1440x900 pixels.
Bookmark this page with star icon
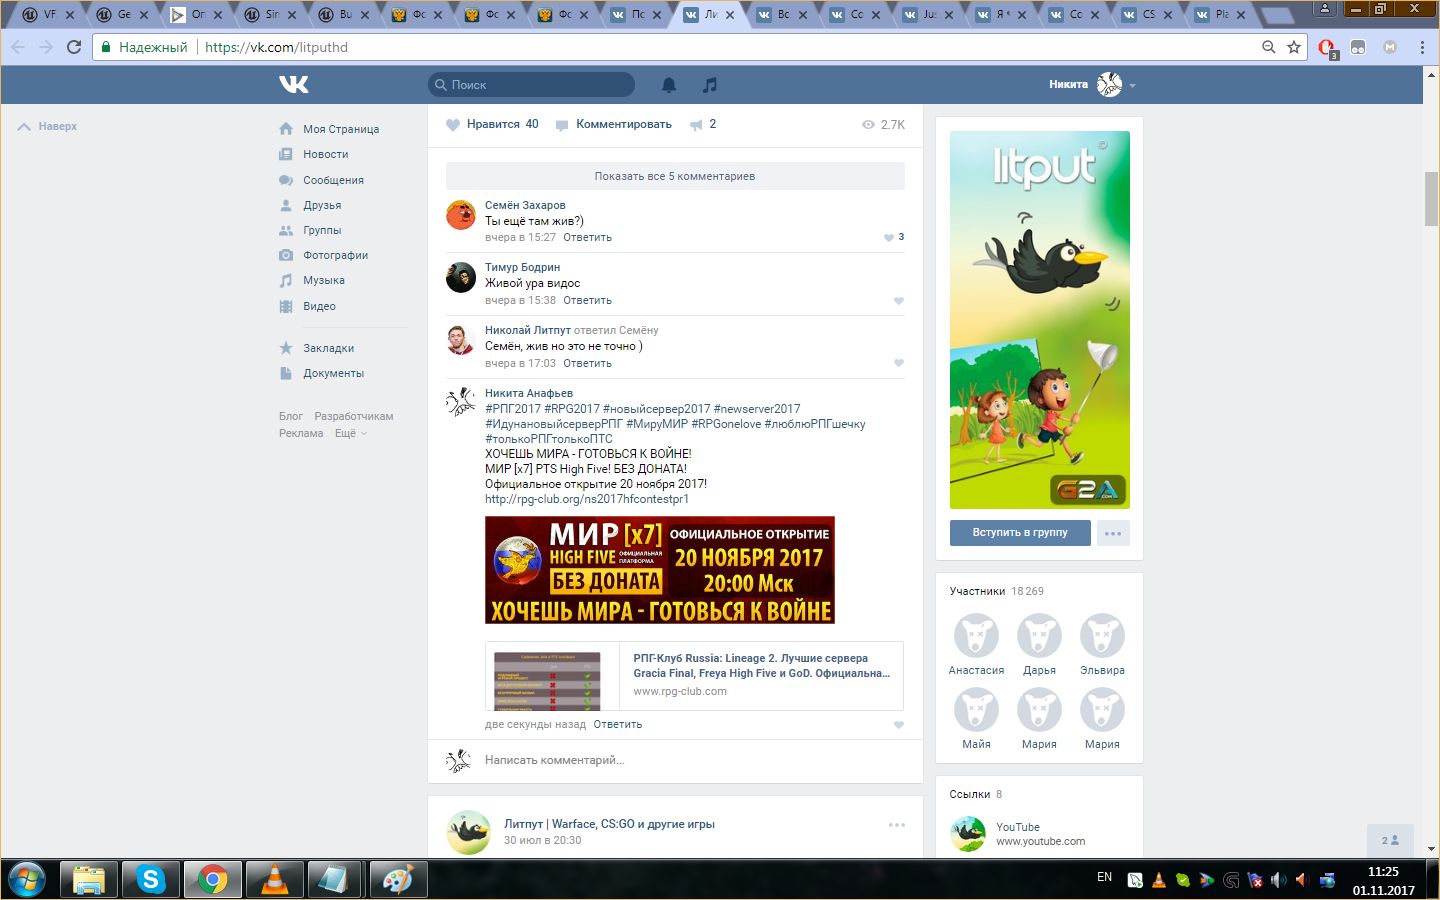(x=1294, y=47)
